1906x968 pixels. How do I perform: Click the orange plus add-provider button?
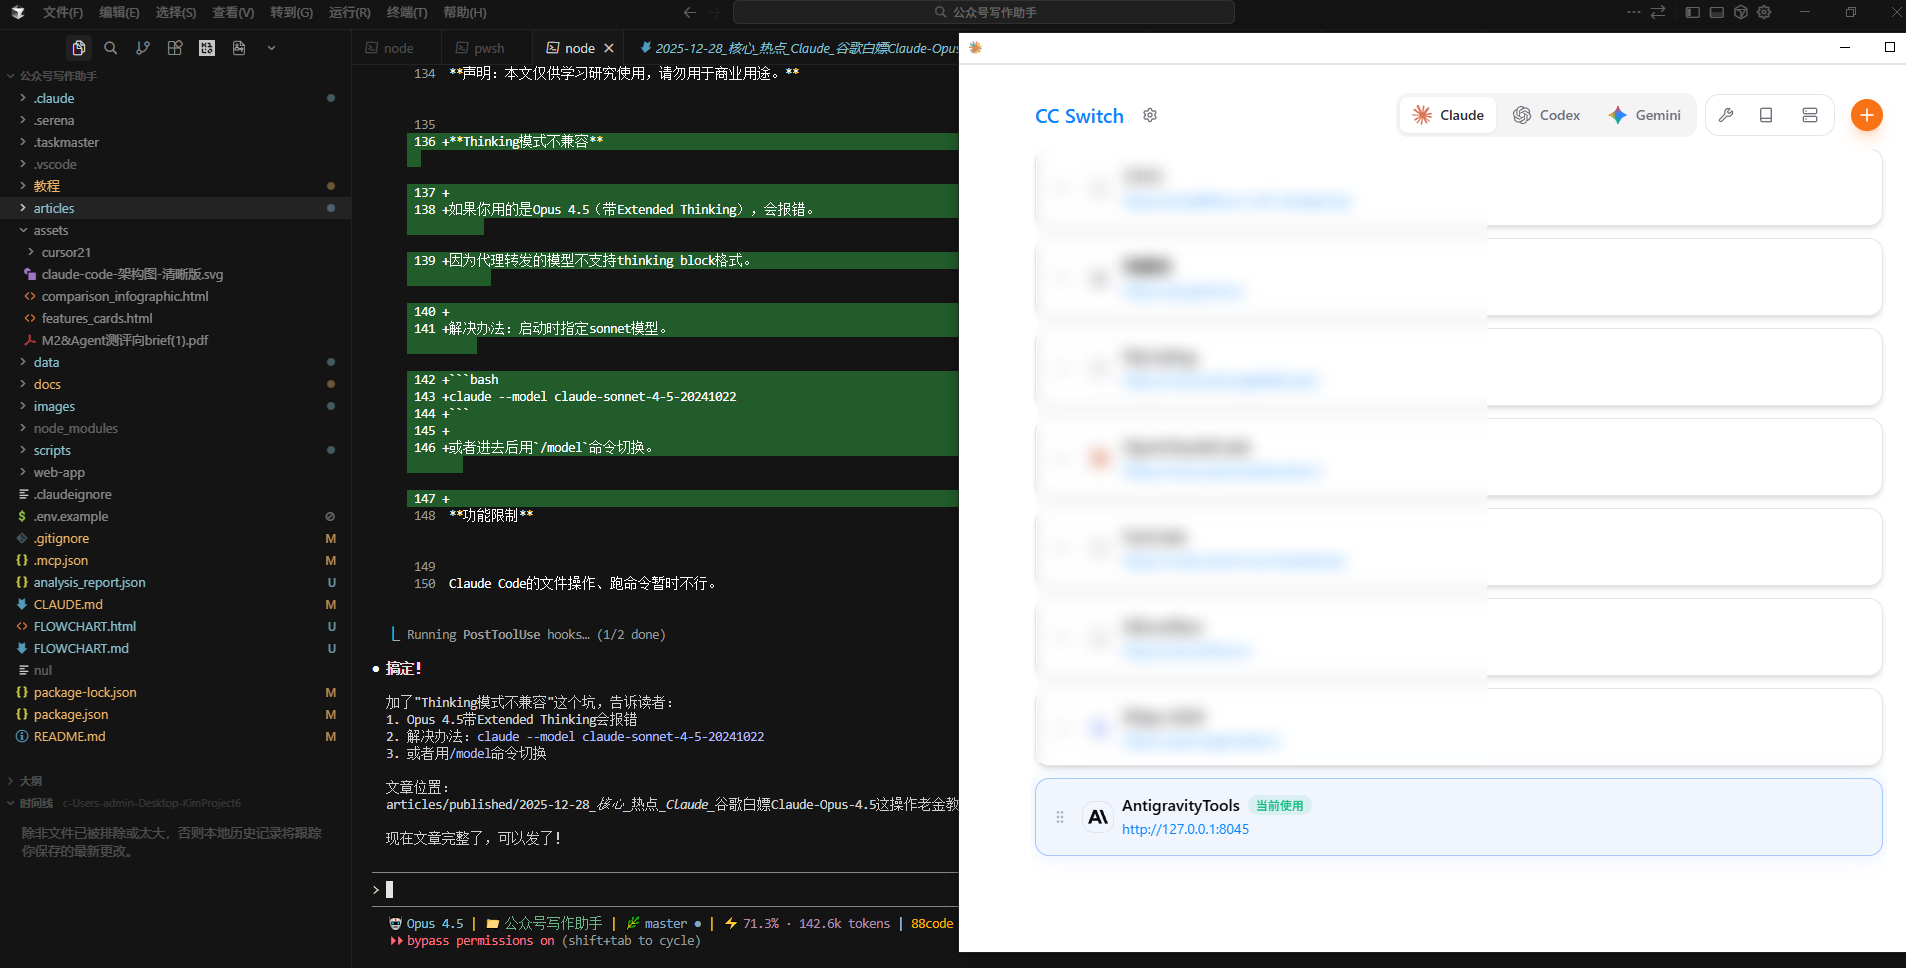click(x=1866, y=115)
